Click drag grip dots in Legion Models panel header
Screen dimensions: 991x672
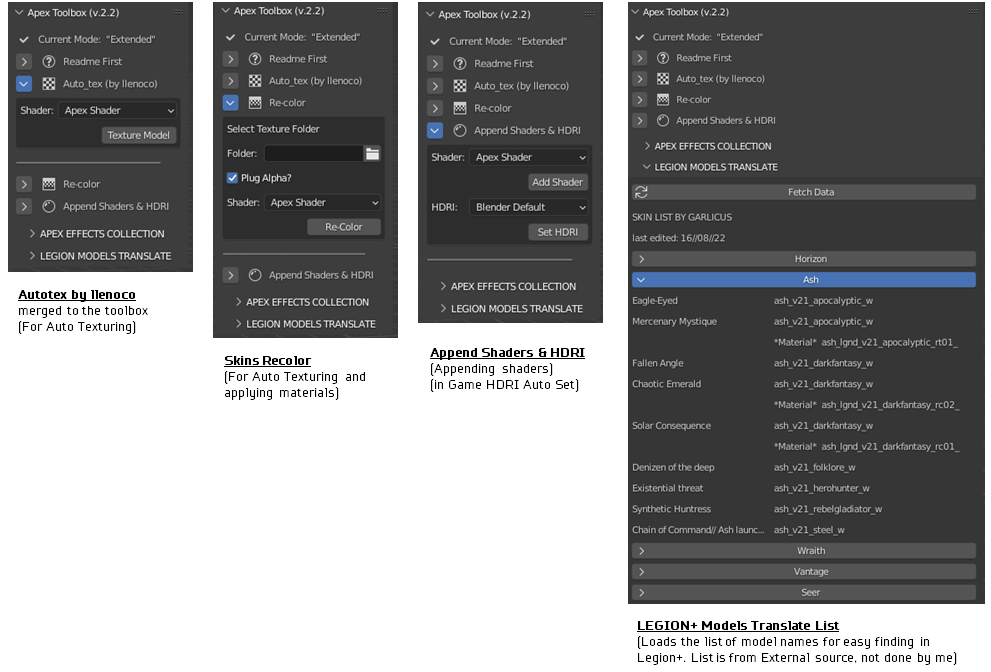[973, 11]
